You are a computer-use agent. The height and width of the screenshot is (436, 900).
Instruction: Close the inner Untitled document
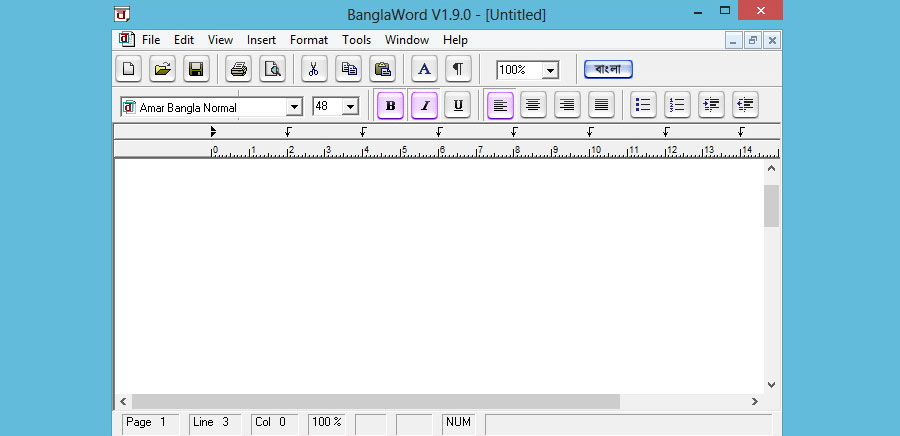coord(772,40)
